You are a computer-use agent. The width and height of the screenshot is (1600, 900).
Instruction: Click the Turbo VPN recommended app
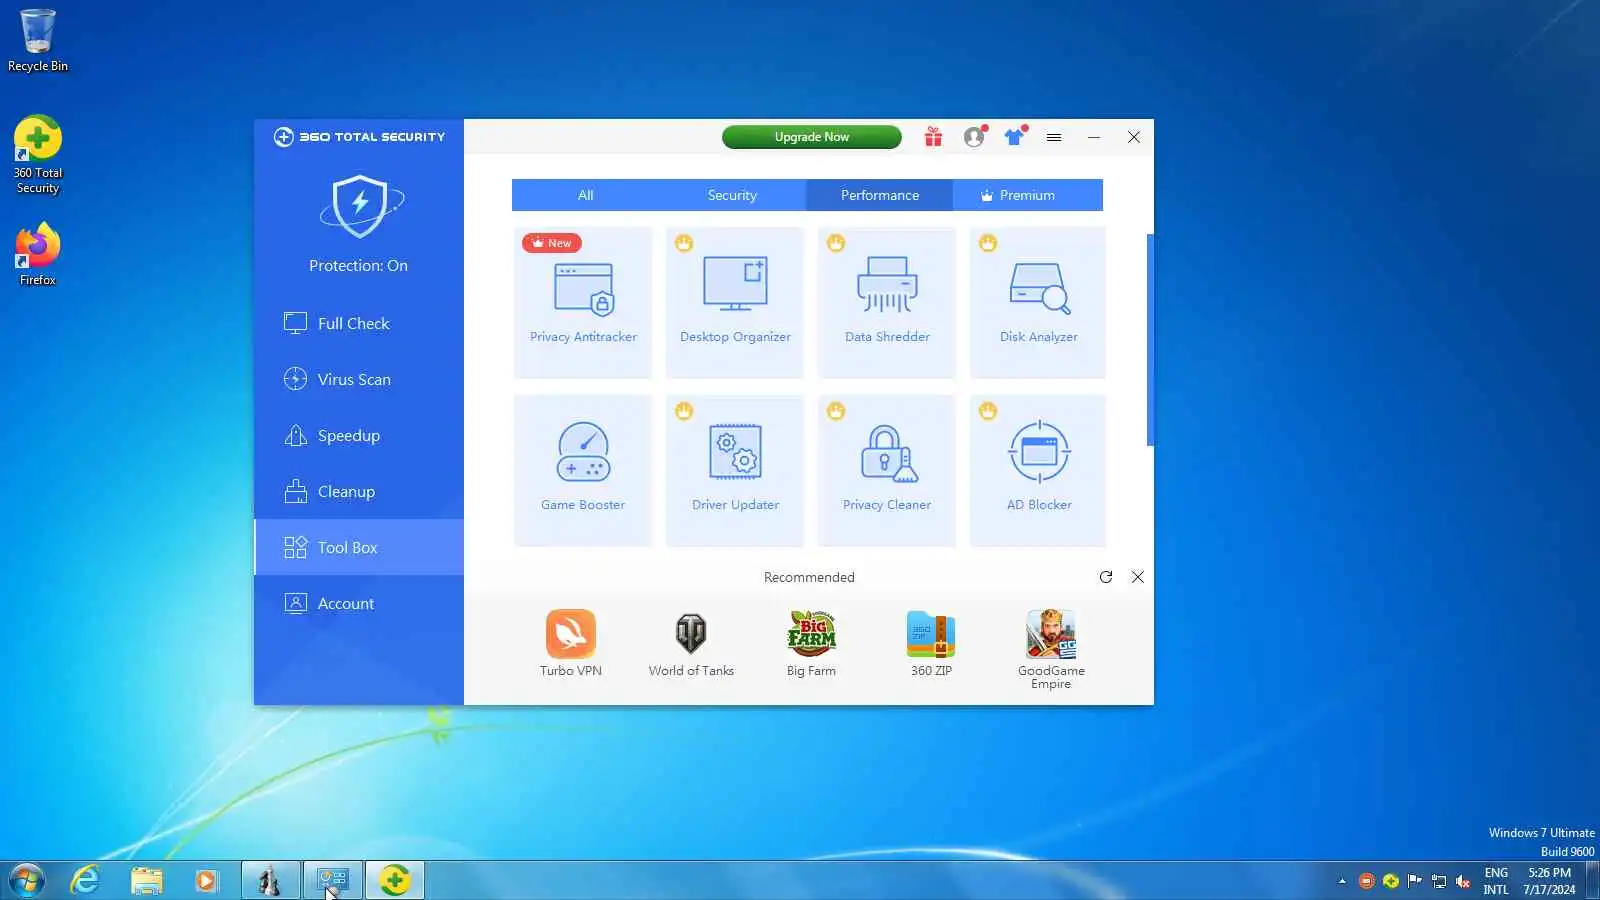click(x=571, y=643)
